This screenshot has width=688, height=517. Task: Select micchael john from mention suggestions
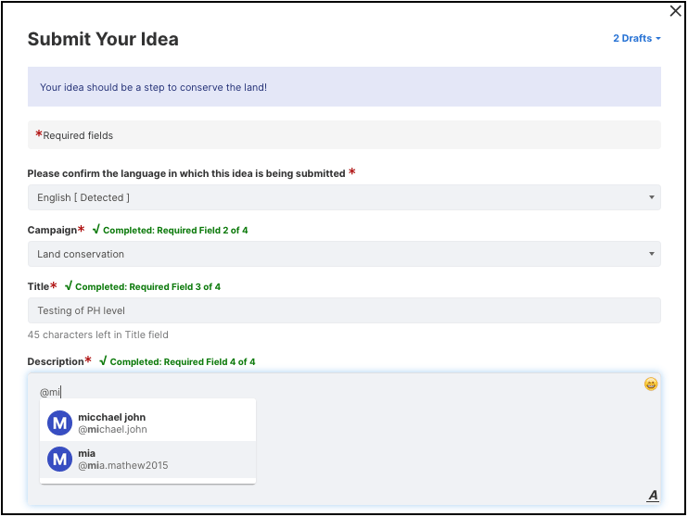148,423
